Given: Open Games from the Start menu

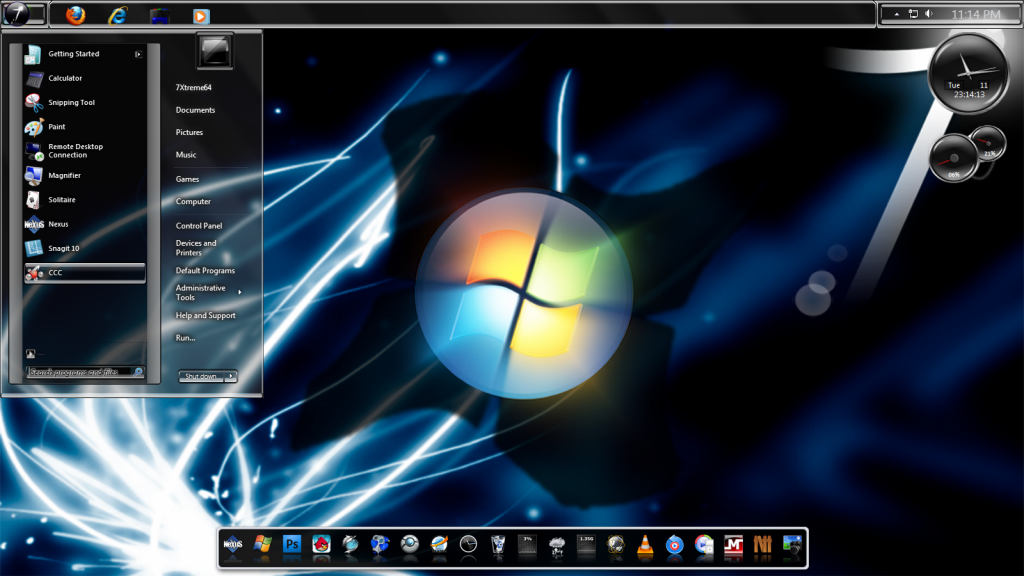Looking at the screenshot, I should (x=187, y=179).
